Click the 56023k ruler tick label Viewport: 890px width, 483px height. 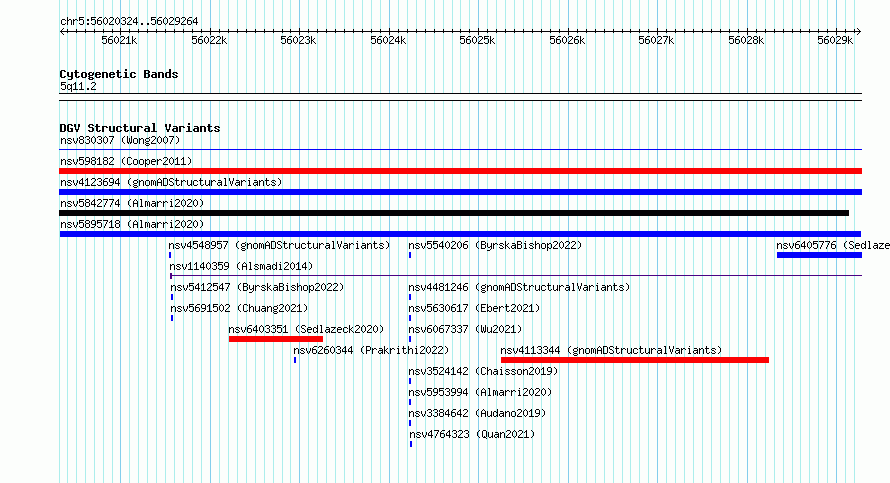(x=298, y=40)
